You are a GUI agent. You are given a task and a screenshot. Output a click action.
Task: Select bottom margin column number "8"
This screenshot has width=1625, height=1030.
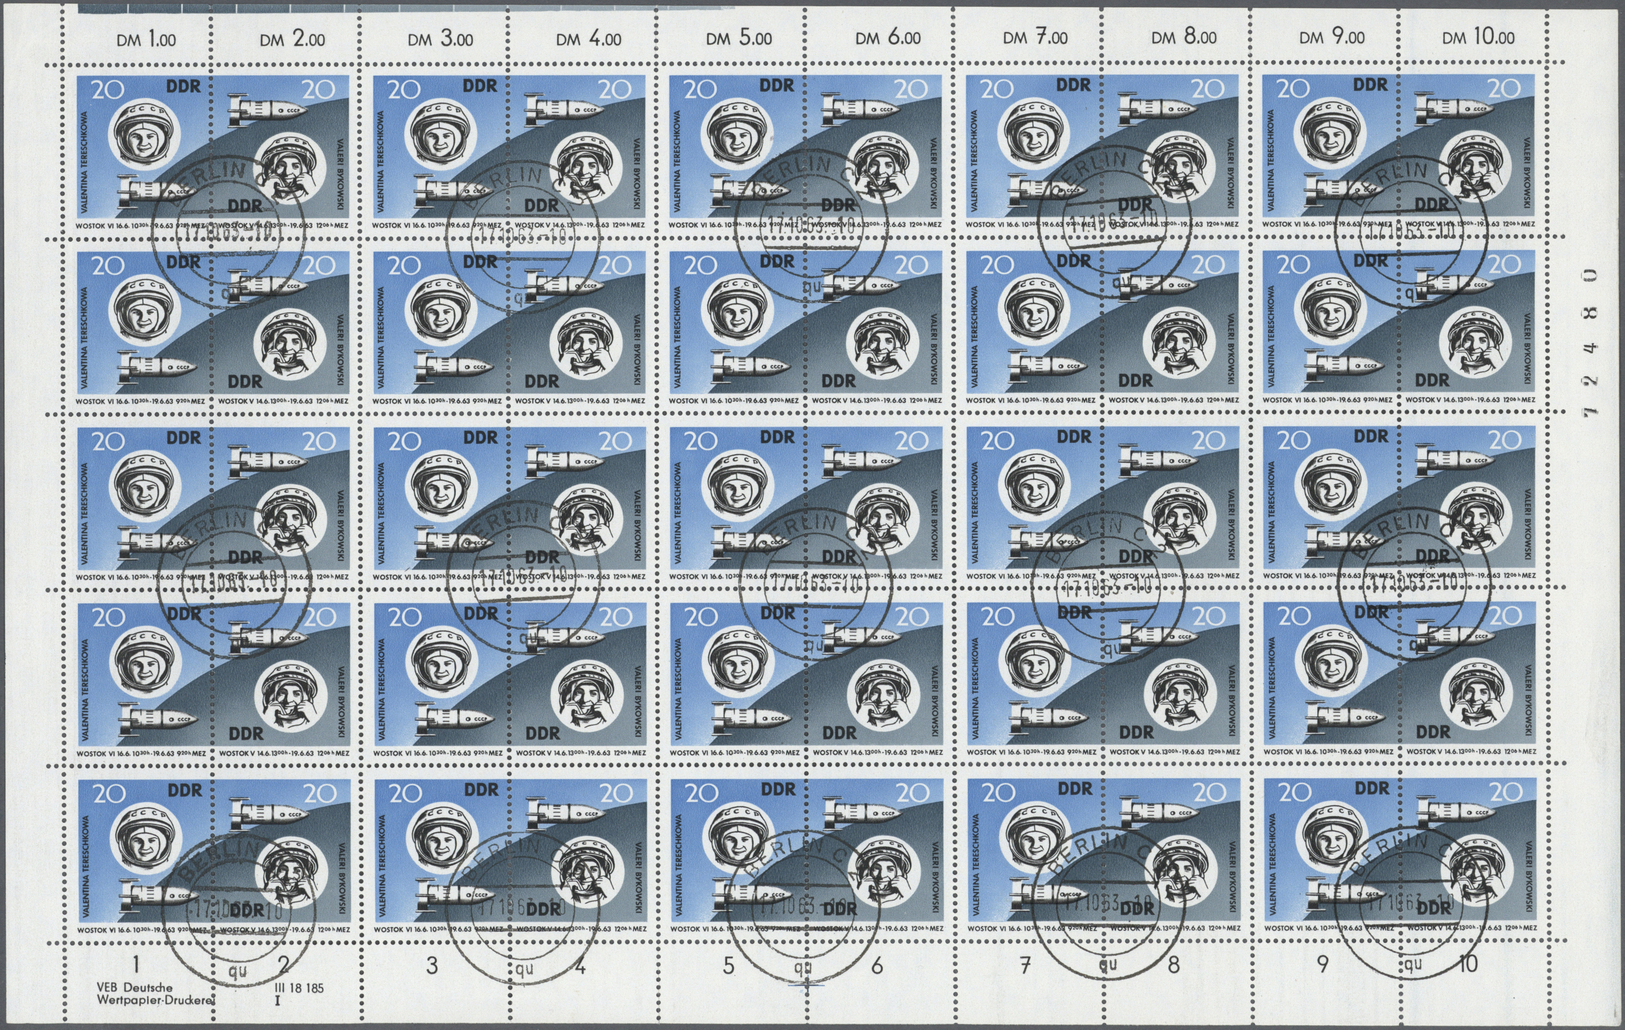1174,965
